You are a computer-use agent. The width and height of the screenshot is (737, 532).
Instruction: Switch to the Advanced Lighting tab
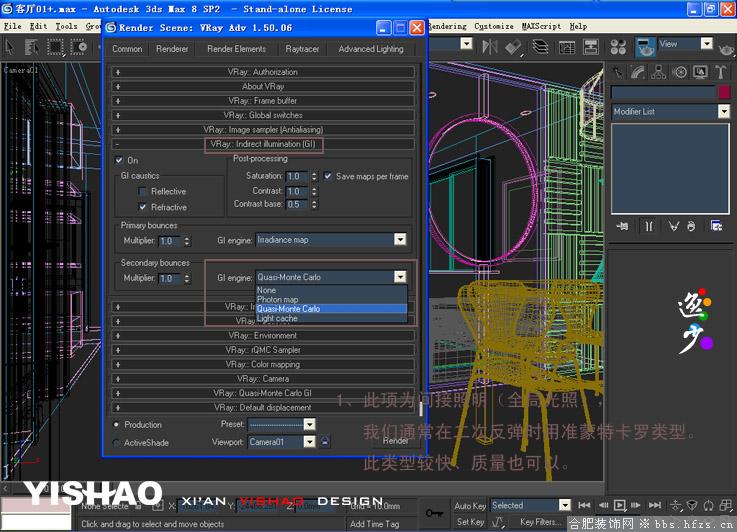click(371, 49)
